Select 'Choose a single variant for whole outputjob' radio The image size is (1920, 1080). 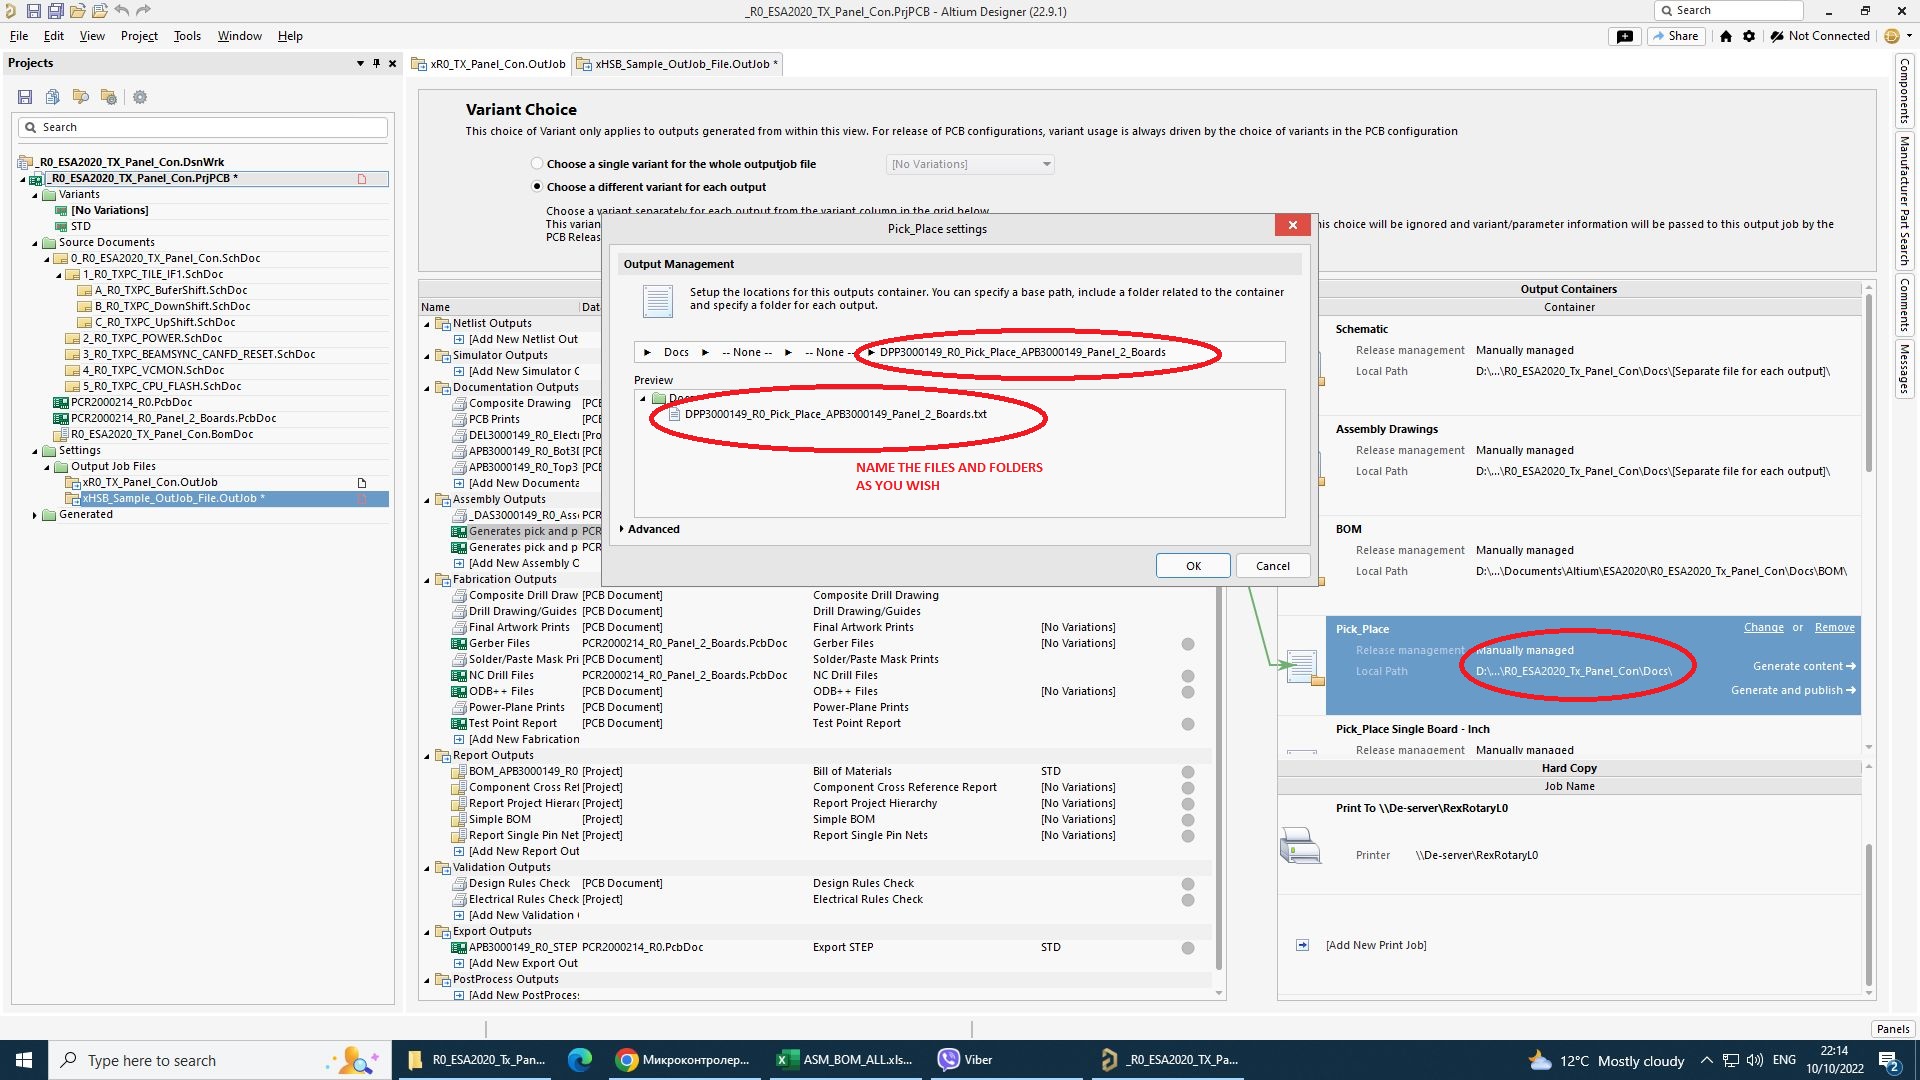click(x=538, y=164)
